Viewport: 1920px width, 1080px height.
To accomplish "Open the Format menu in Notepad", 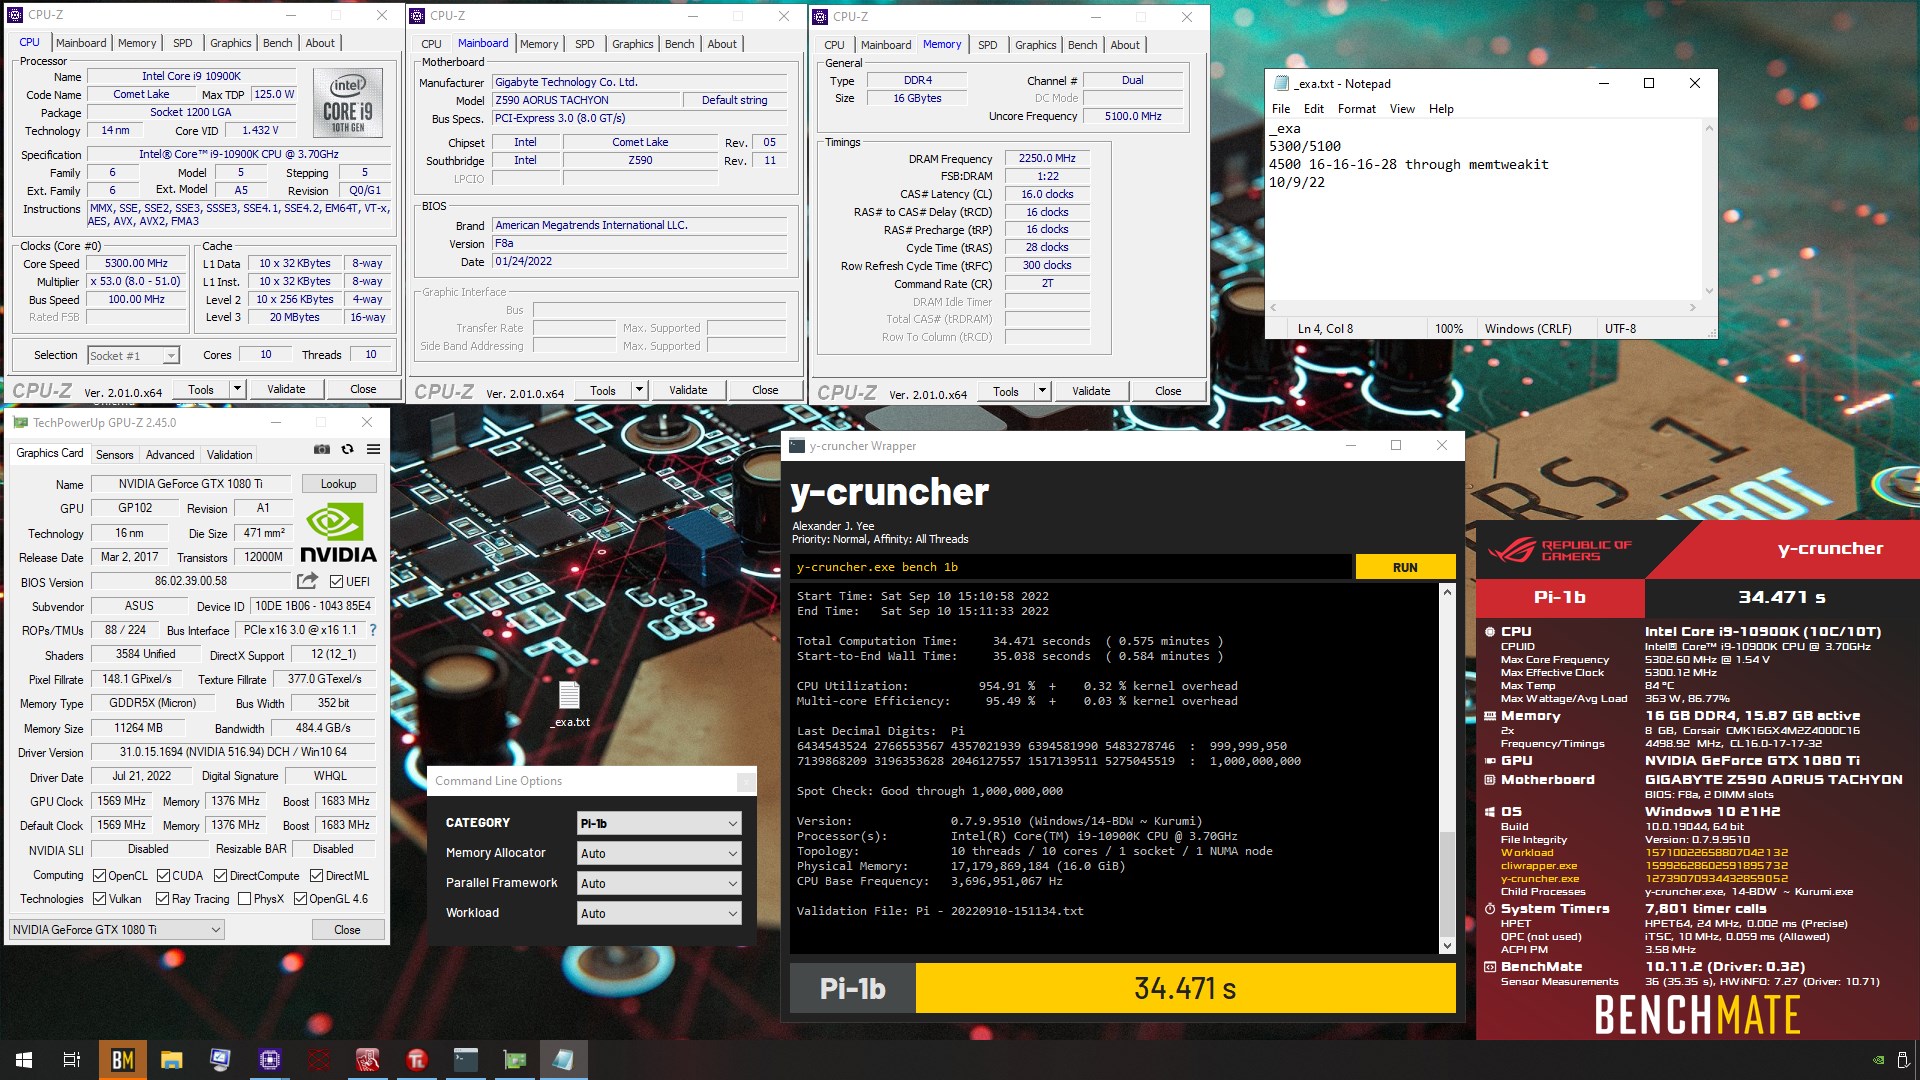I will click(x=1356, y=109).
